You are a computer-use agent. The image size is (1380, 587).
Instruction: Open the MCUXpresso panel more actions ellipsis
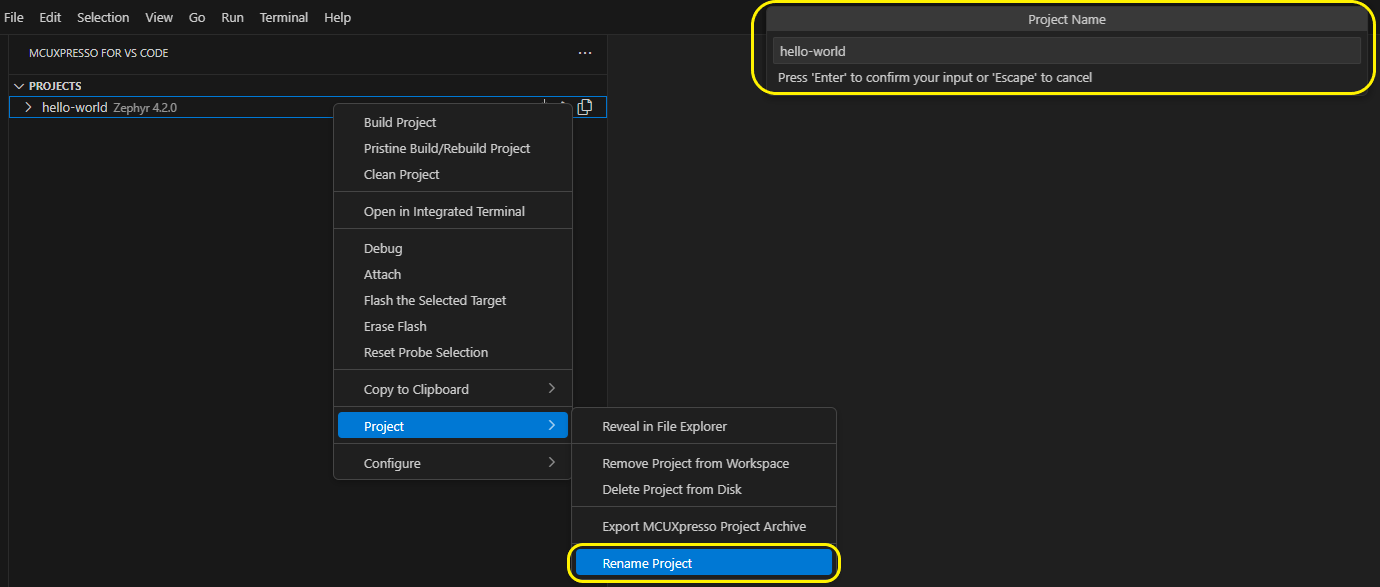pos(585,53)
